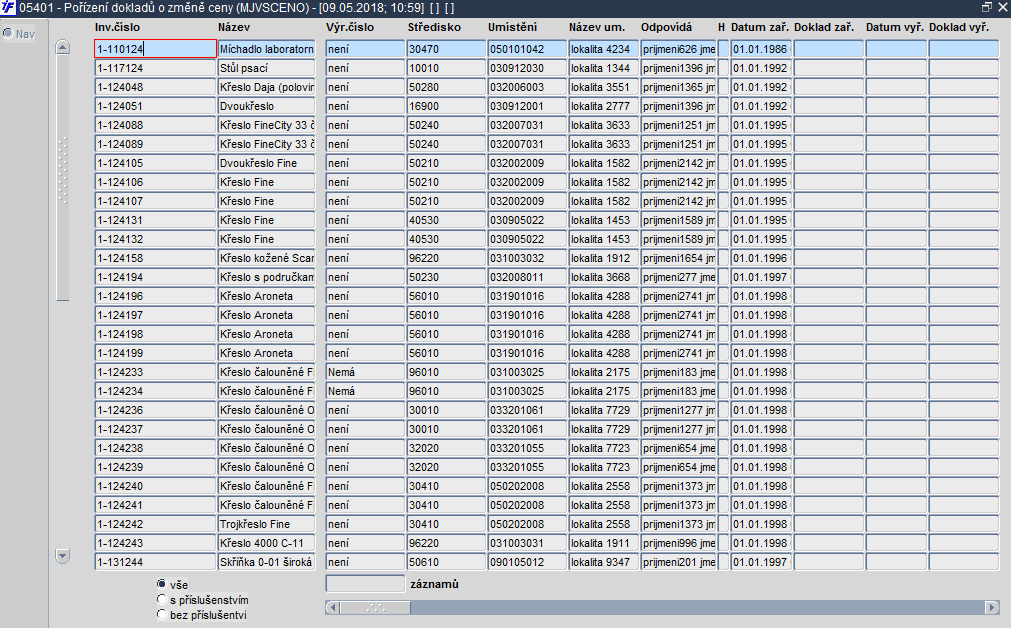The image size is (1011, 628).
Task: Click date cell 01.01.1986
Action: [x=761, y=49]
